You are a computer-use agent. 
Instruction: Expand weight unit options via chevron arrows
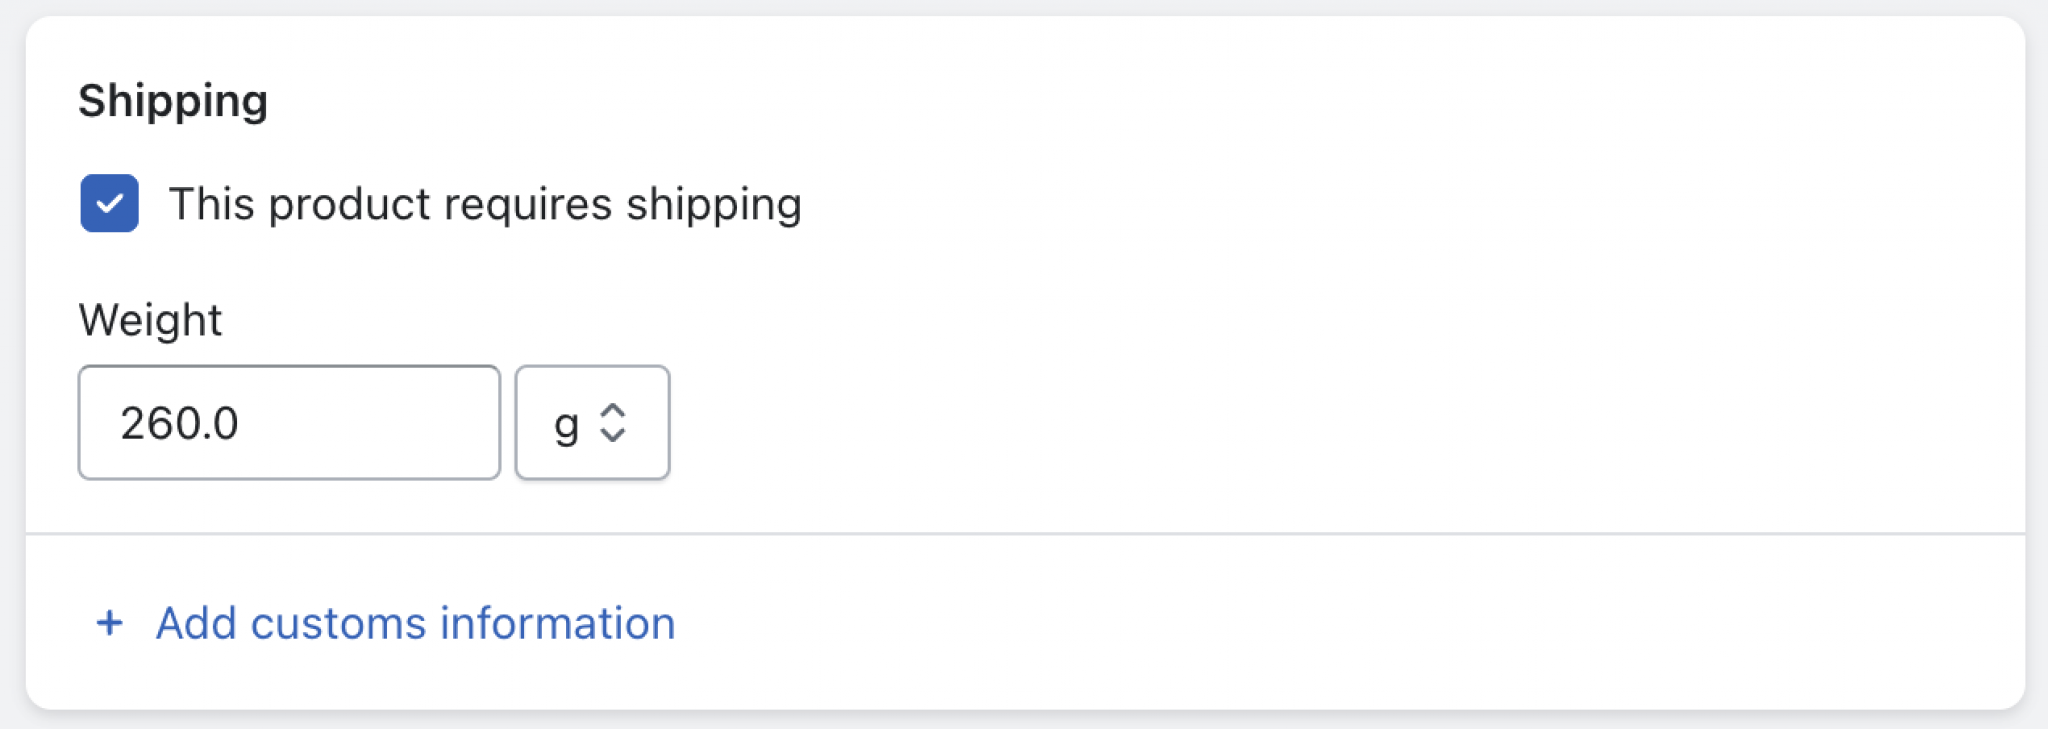click(612, 422)
